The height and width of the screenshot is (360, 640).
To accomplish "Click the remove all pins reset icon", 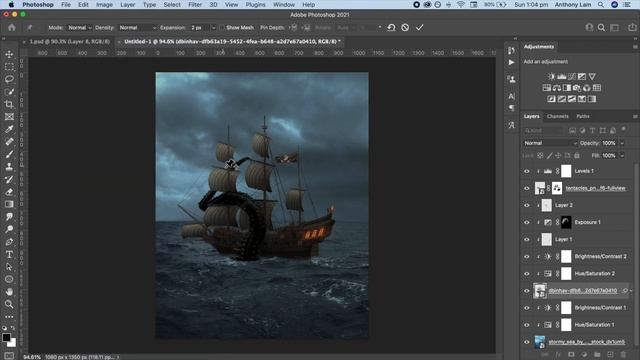I will [391, 27].
